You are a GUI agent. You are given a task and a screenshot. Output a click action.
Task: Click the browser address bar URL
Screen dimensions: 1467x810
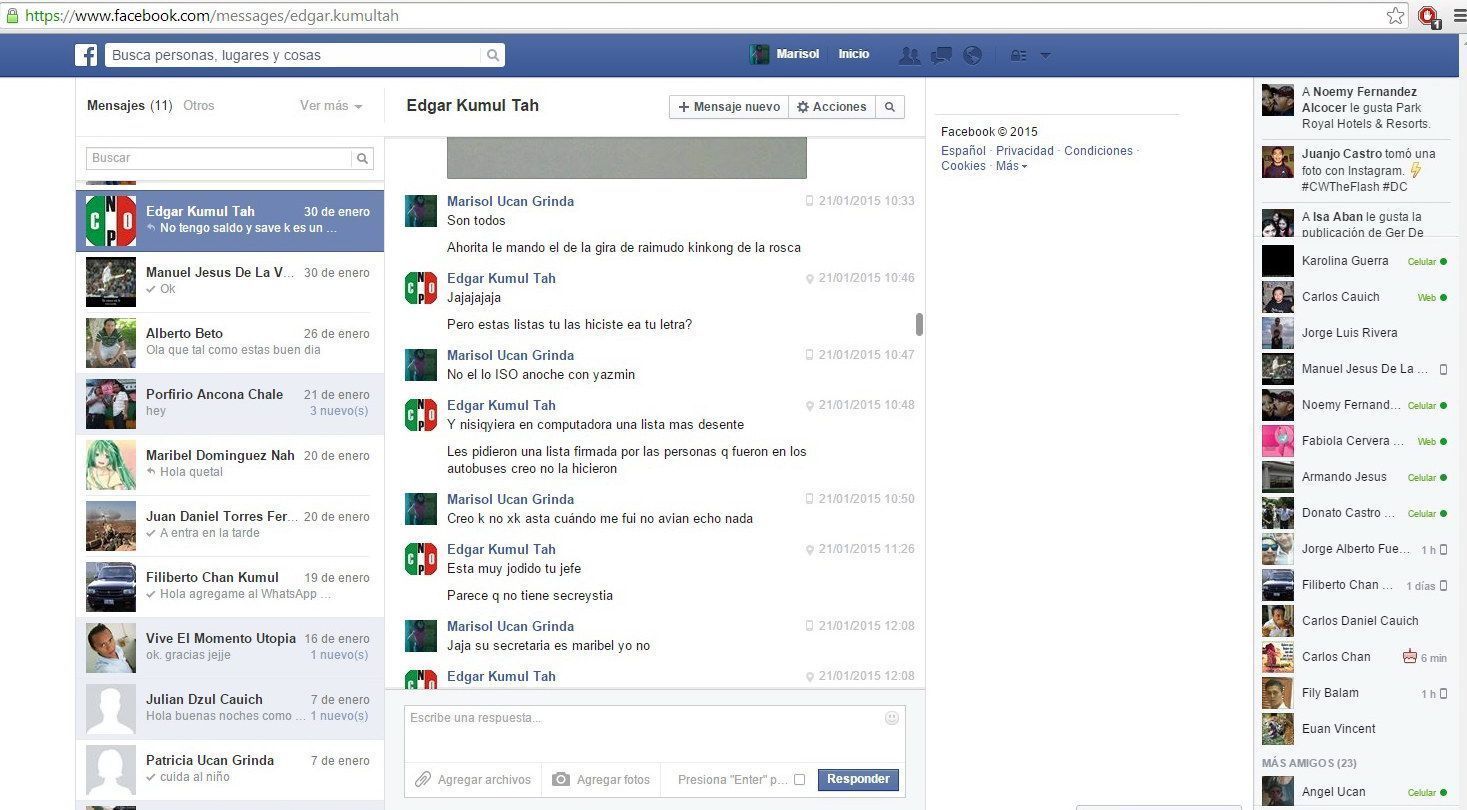tap(213, 16)
